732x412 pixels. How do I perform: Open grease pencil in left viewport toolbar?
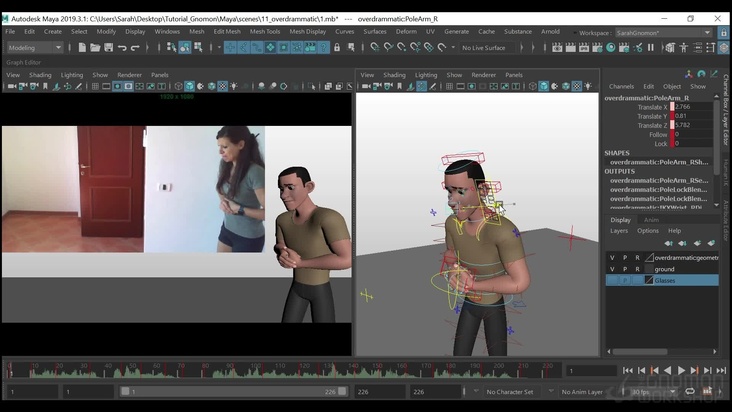tap(78, 86)
